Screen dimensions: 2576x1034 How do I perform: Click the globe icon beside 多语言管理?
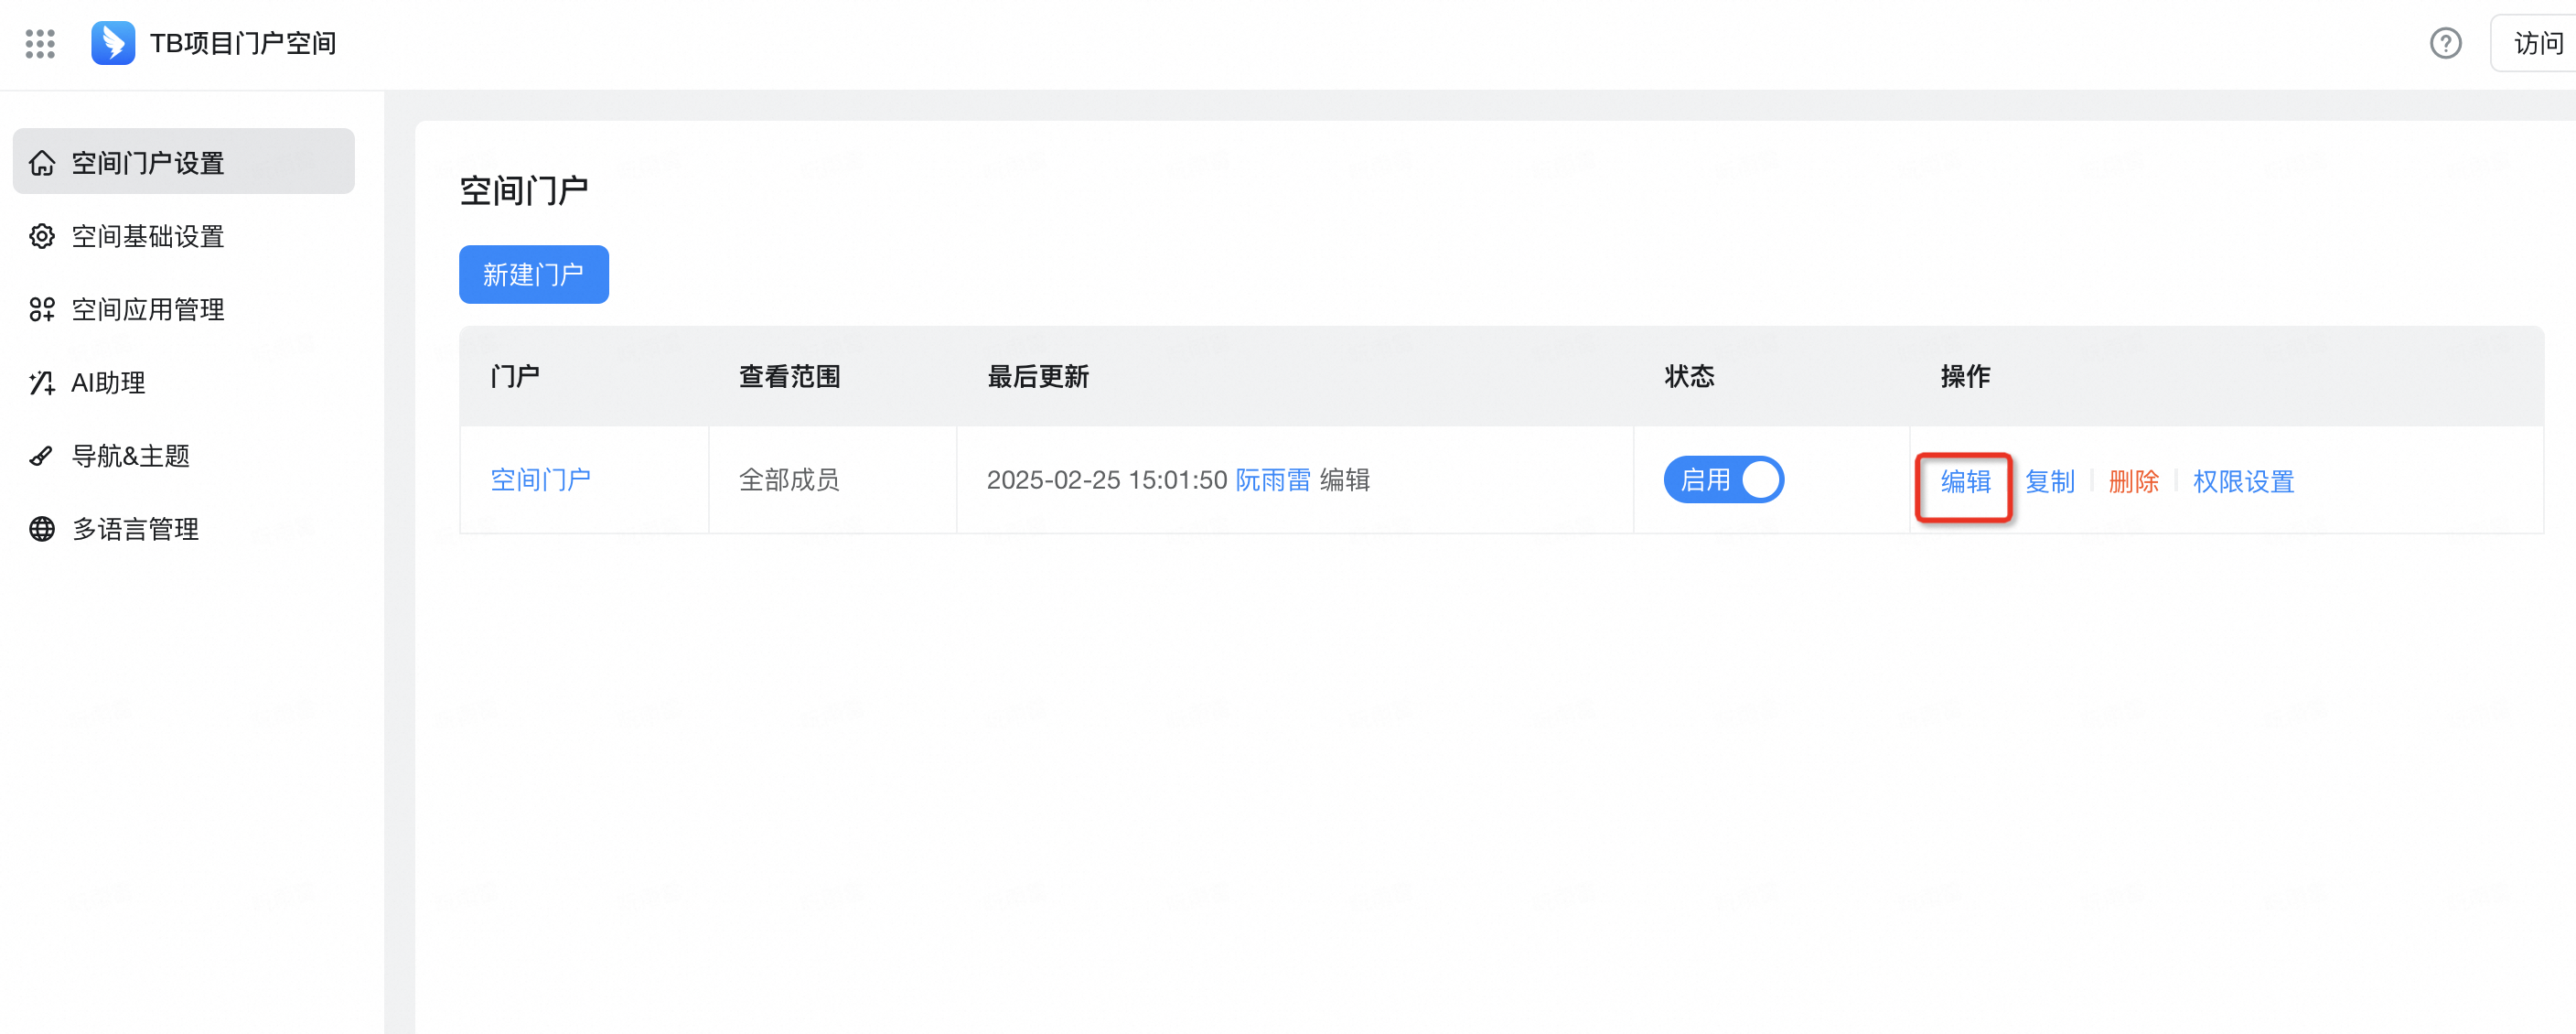[42, 529]
